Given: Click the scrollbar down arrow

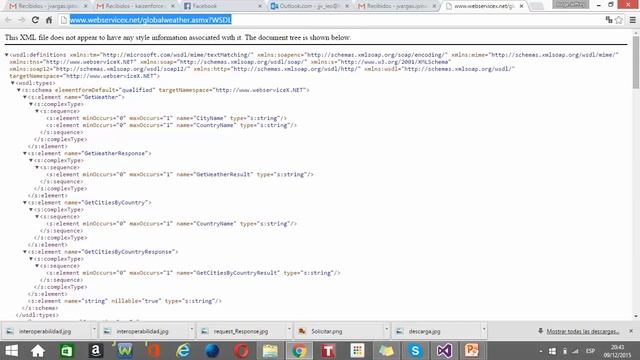Looking at the screenshot, I should [x=636, y=316].
